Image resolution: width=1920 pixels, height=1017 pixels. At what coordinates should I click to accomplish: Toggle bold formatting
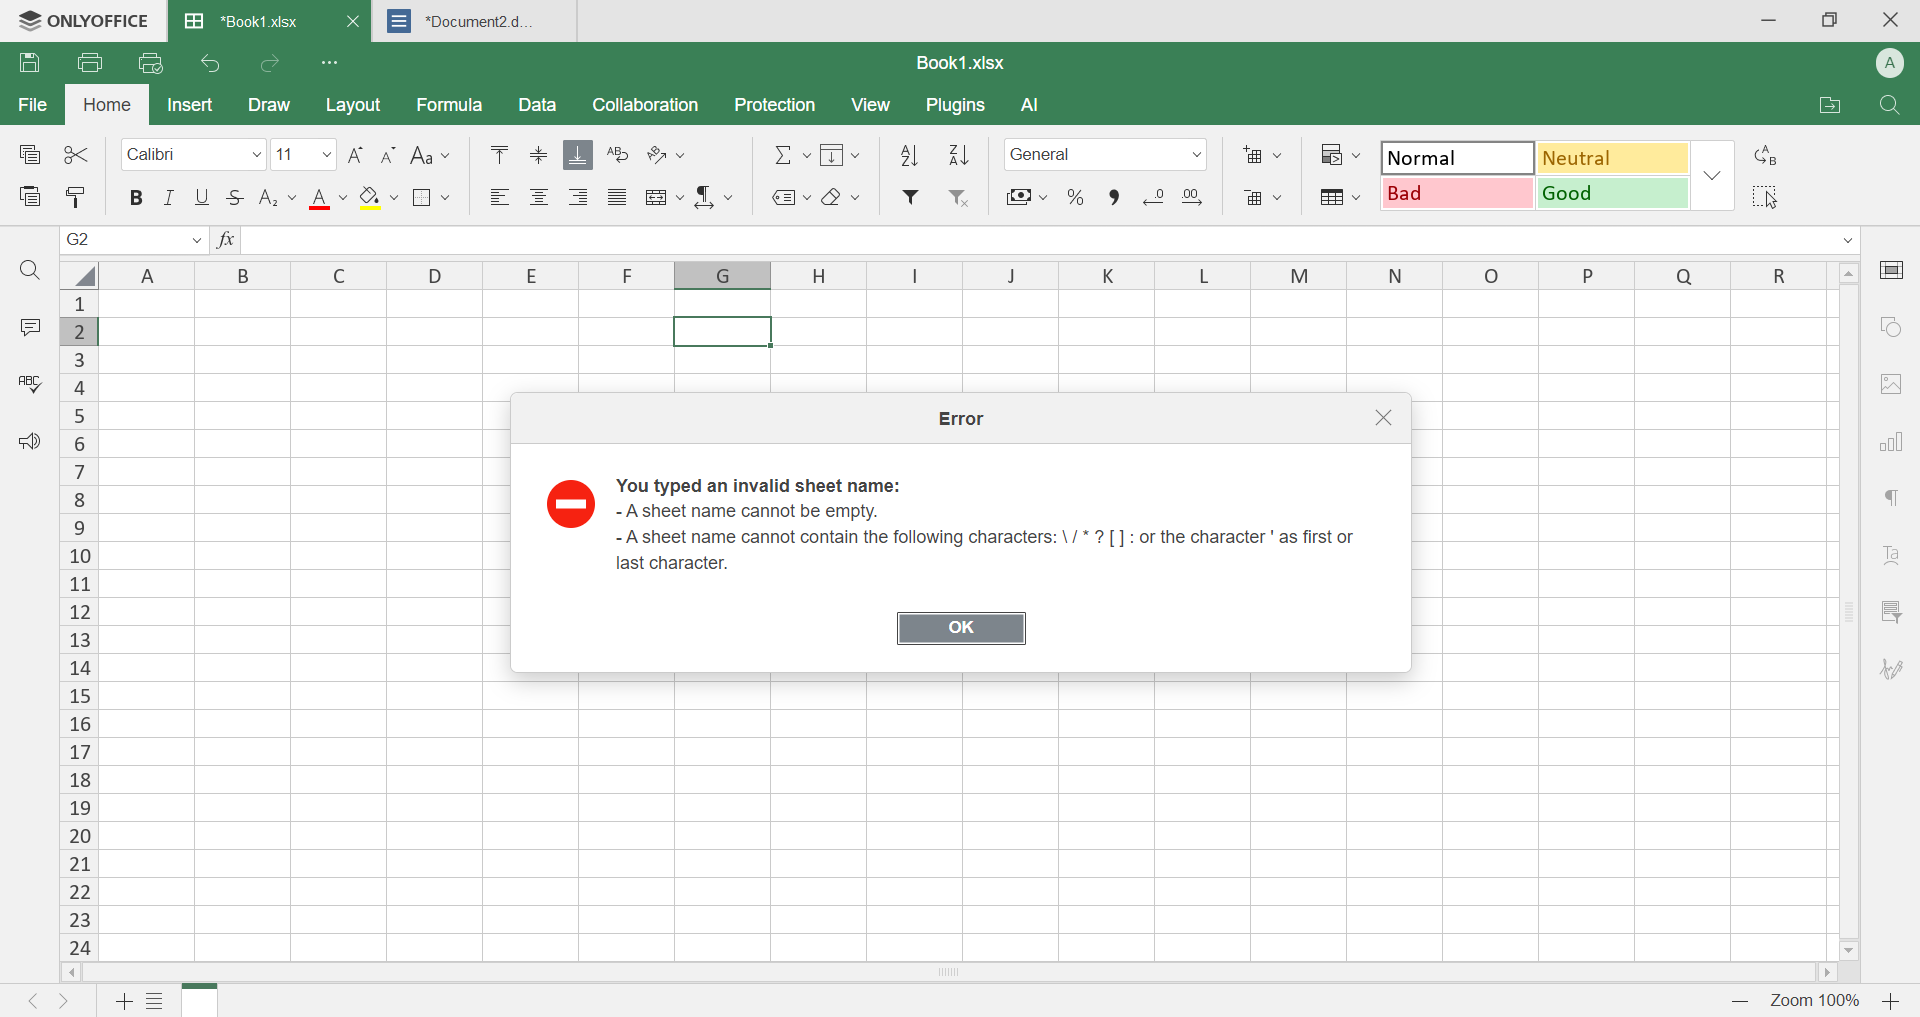(136, 197)
